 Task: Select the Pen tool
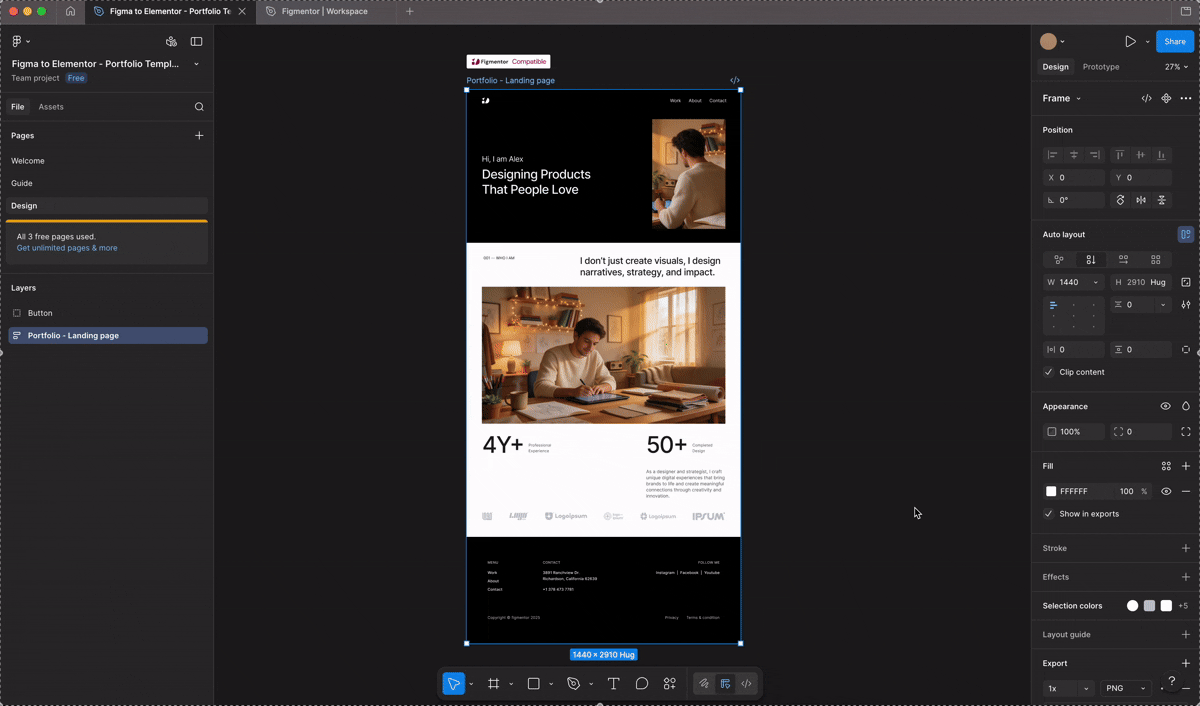point(571,683)
